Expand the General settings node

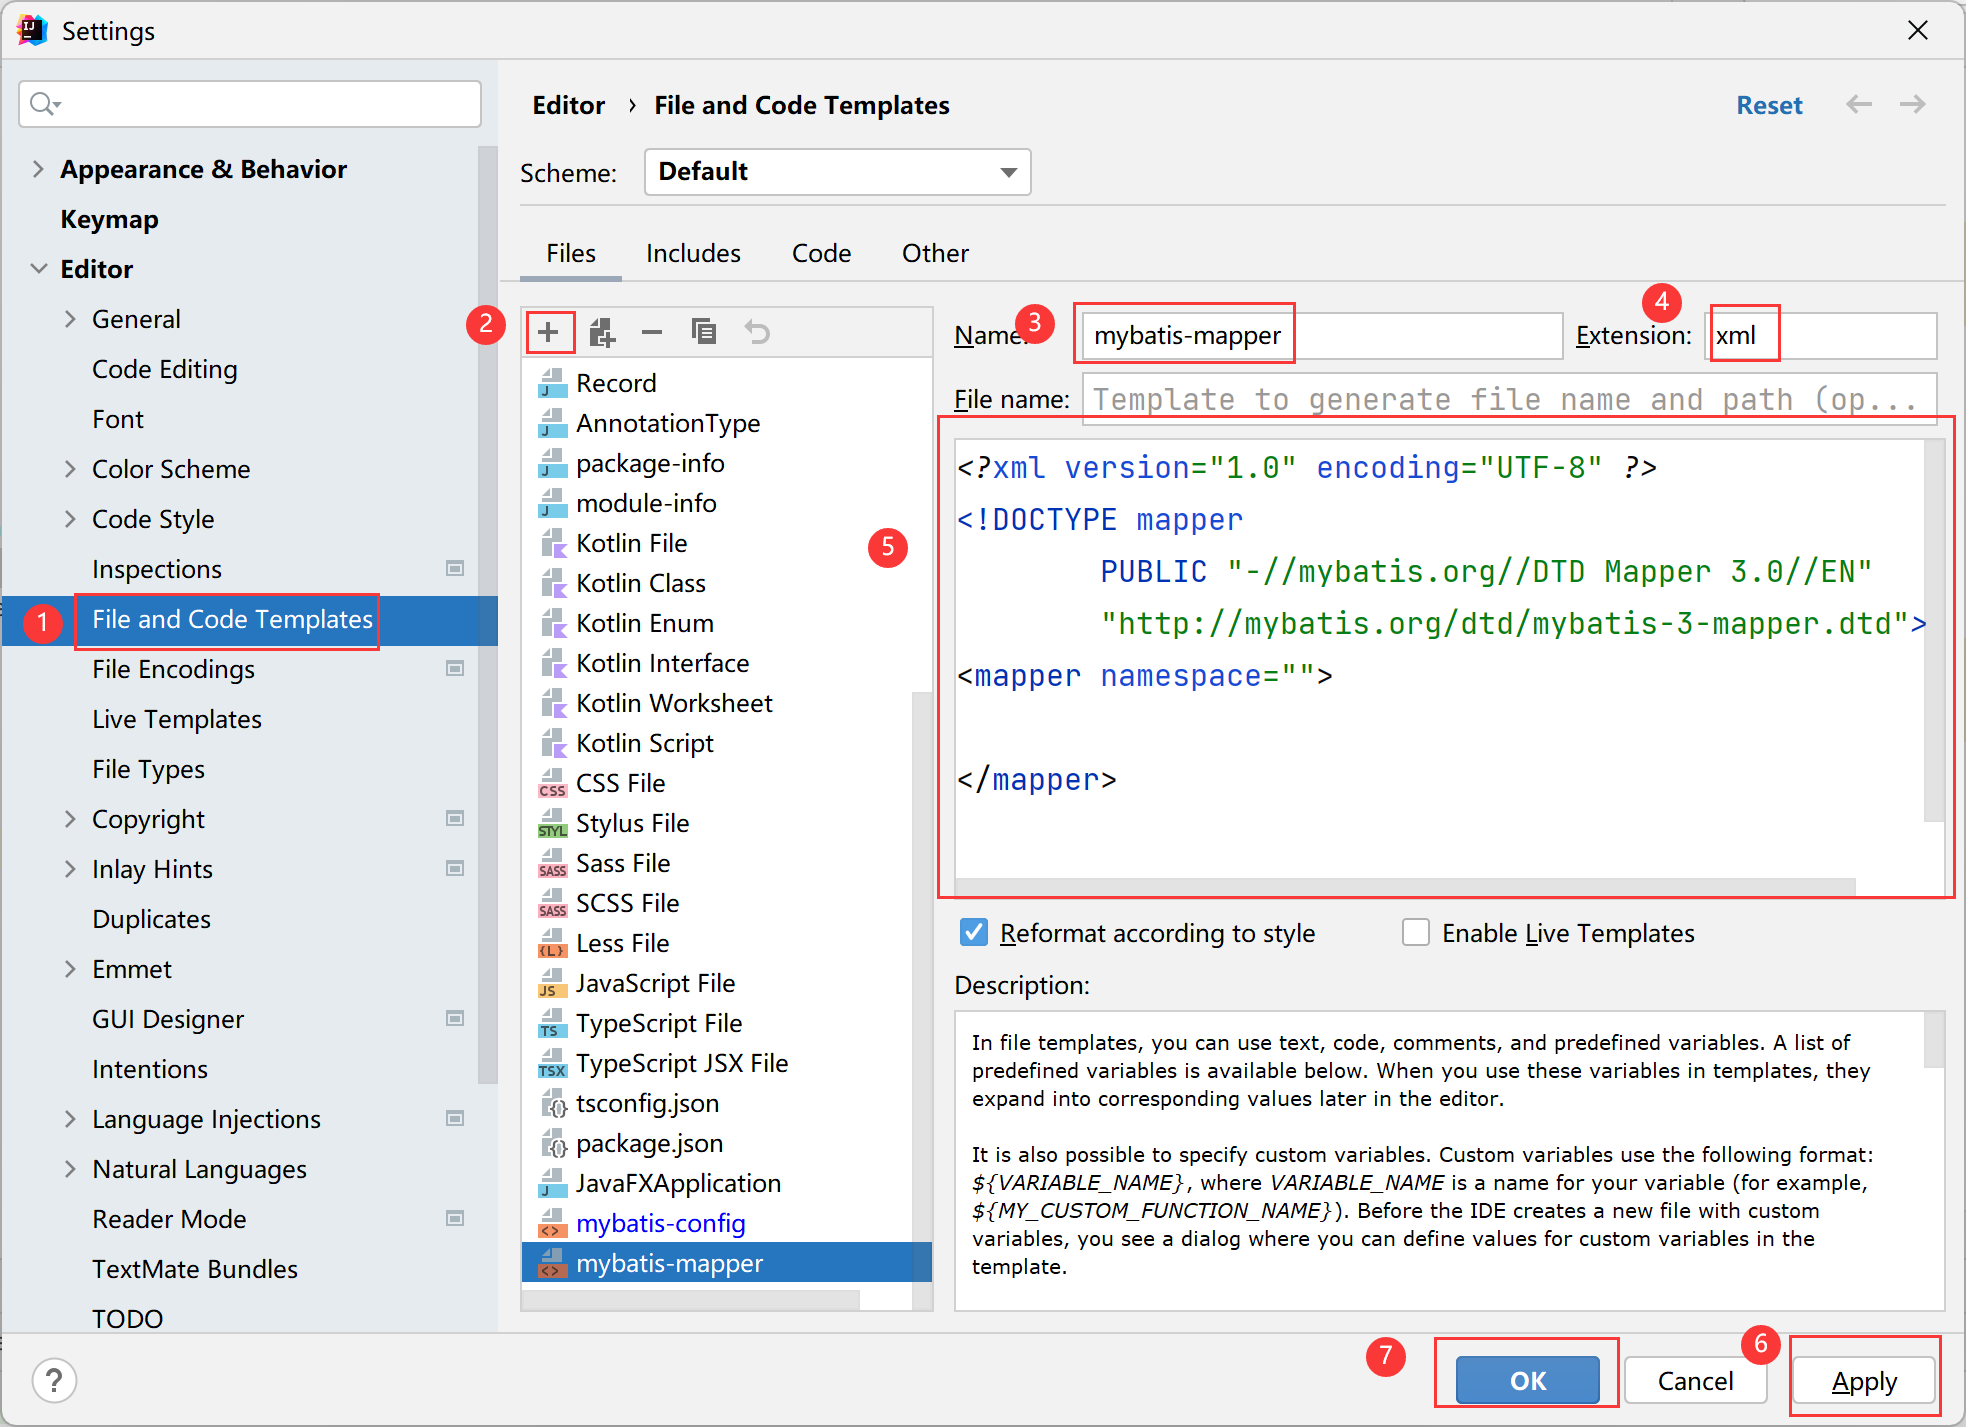point(70,319)
